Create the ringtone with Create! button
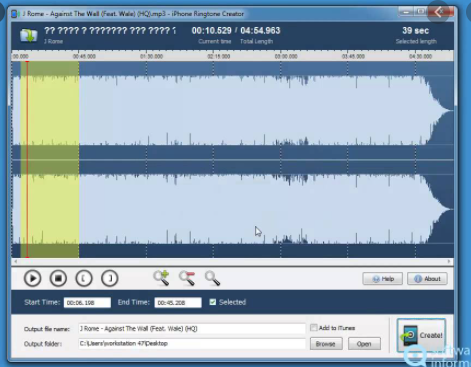 (421, 335)
